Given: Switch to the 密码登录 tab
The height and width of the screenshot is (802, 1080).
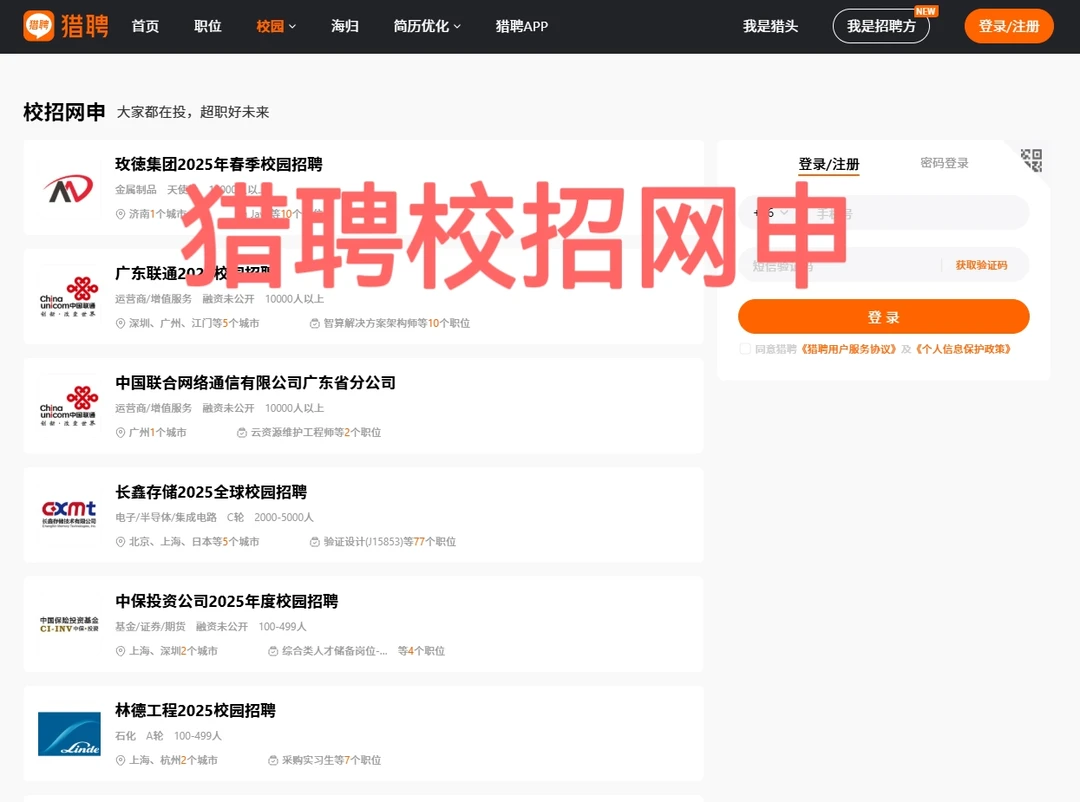Looking at the screenshot, I should pyautogui.click(x=944, y=163).
